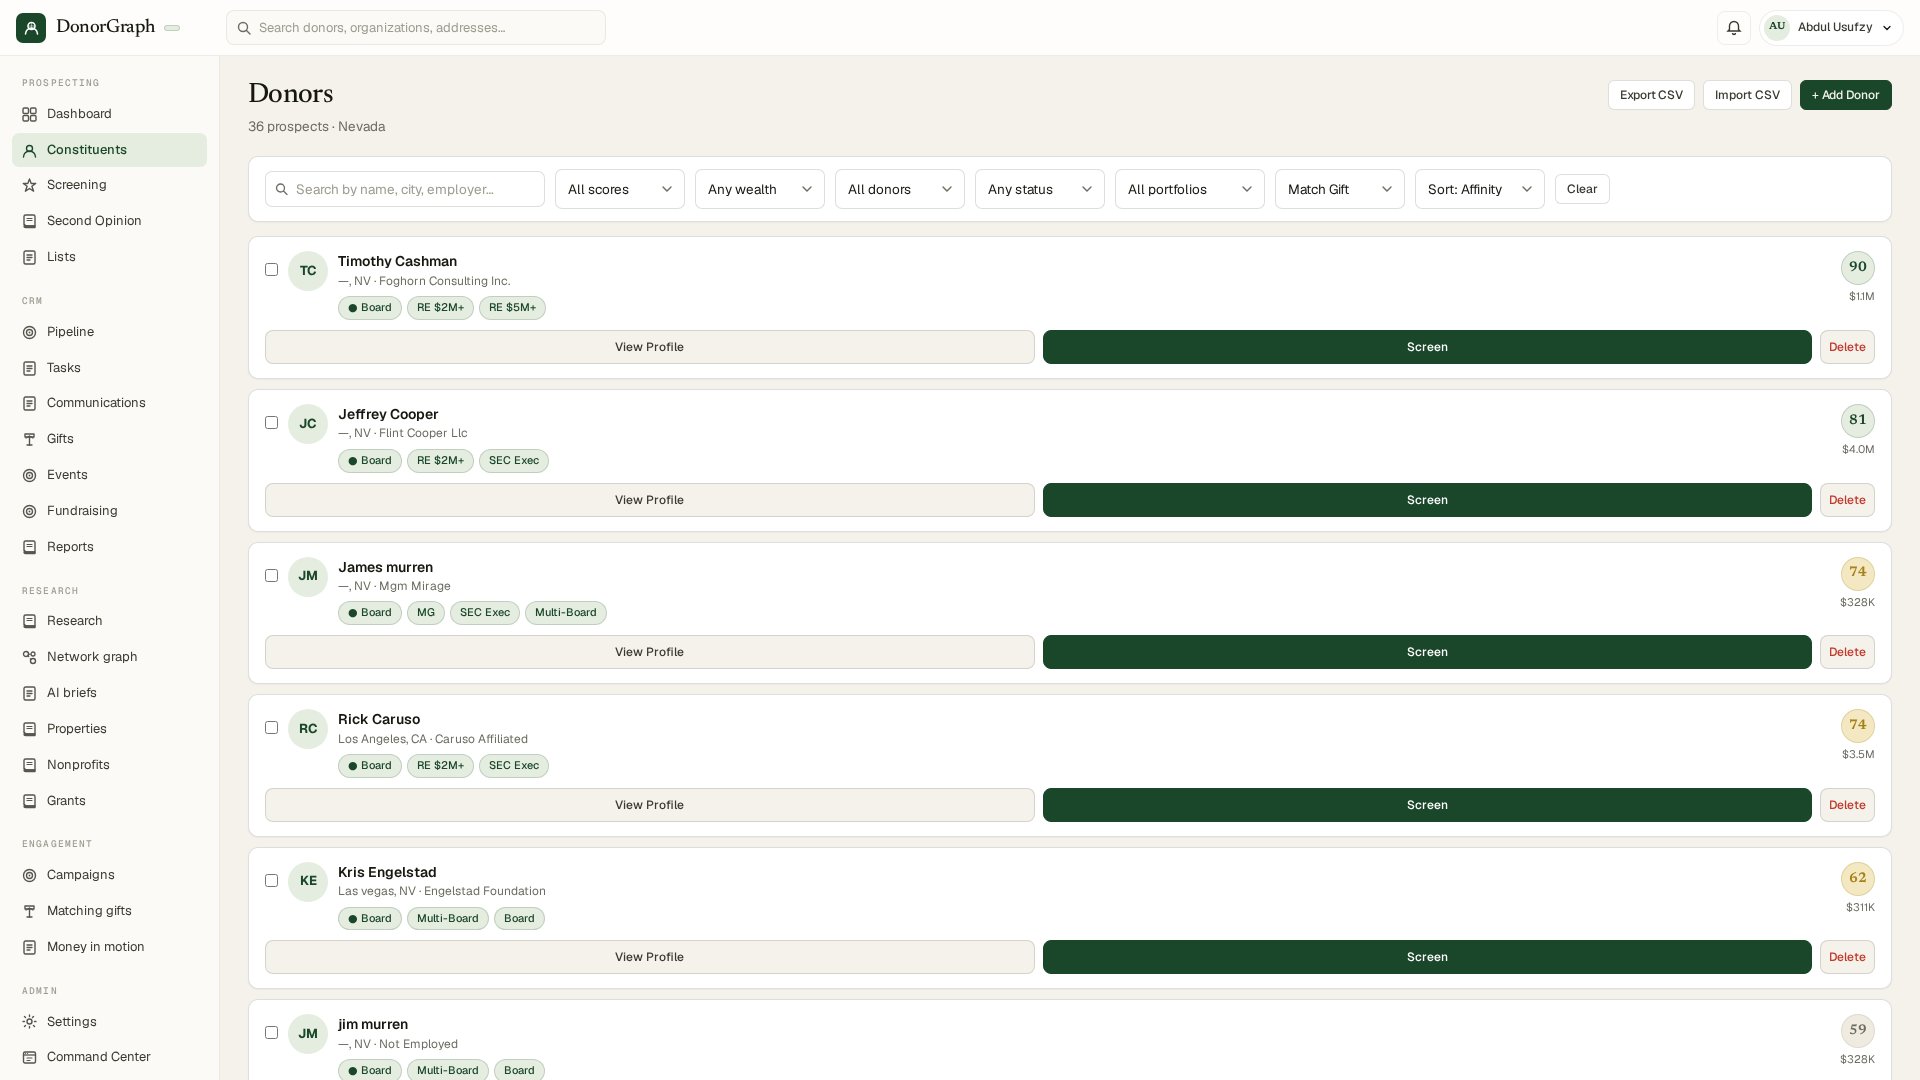This screenshot has width=1920, height=1080.
Task: Expand the All donors dropdown
Action: pos(900,189)
